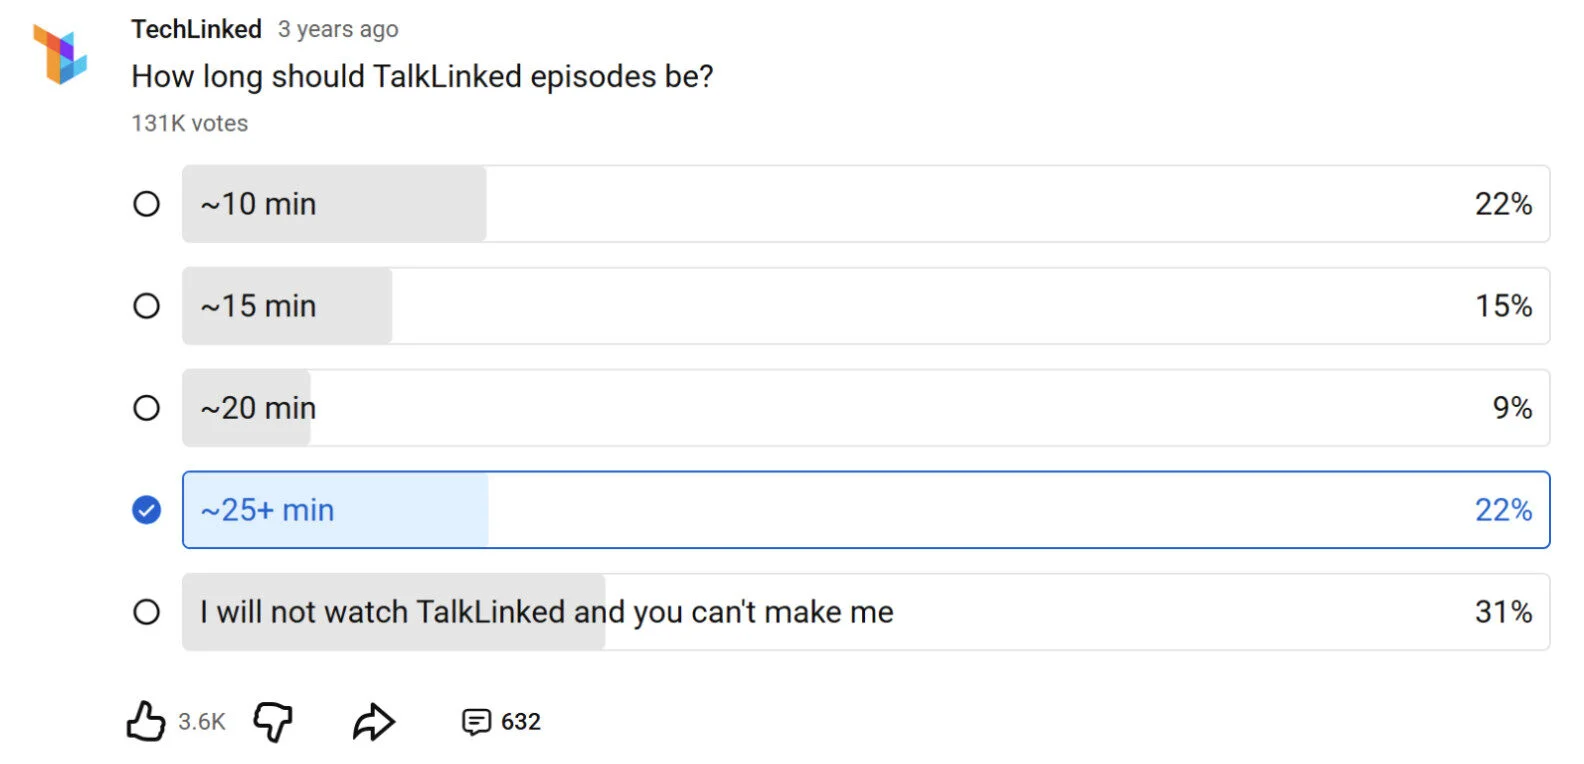Image resolution: width=1584 pixels, height=764 pixels.
Task: Open sharing options via the share arrow icon
Action: pyautogui.click(x=374, y=720)
